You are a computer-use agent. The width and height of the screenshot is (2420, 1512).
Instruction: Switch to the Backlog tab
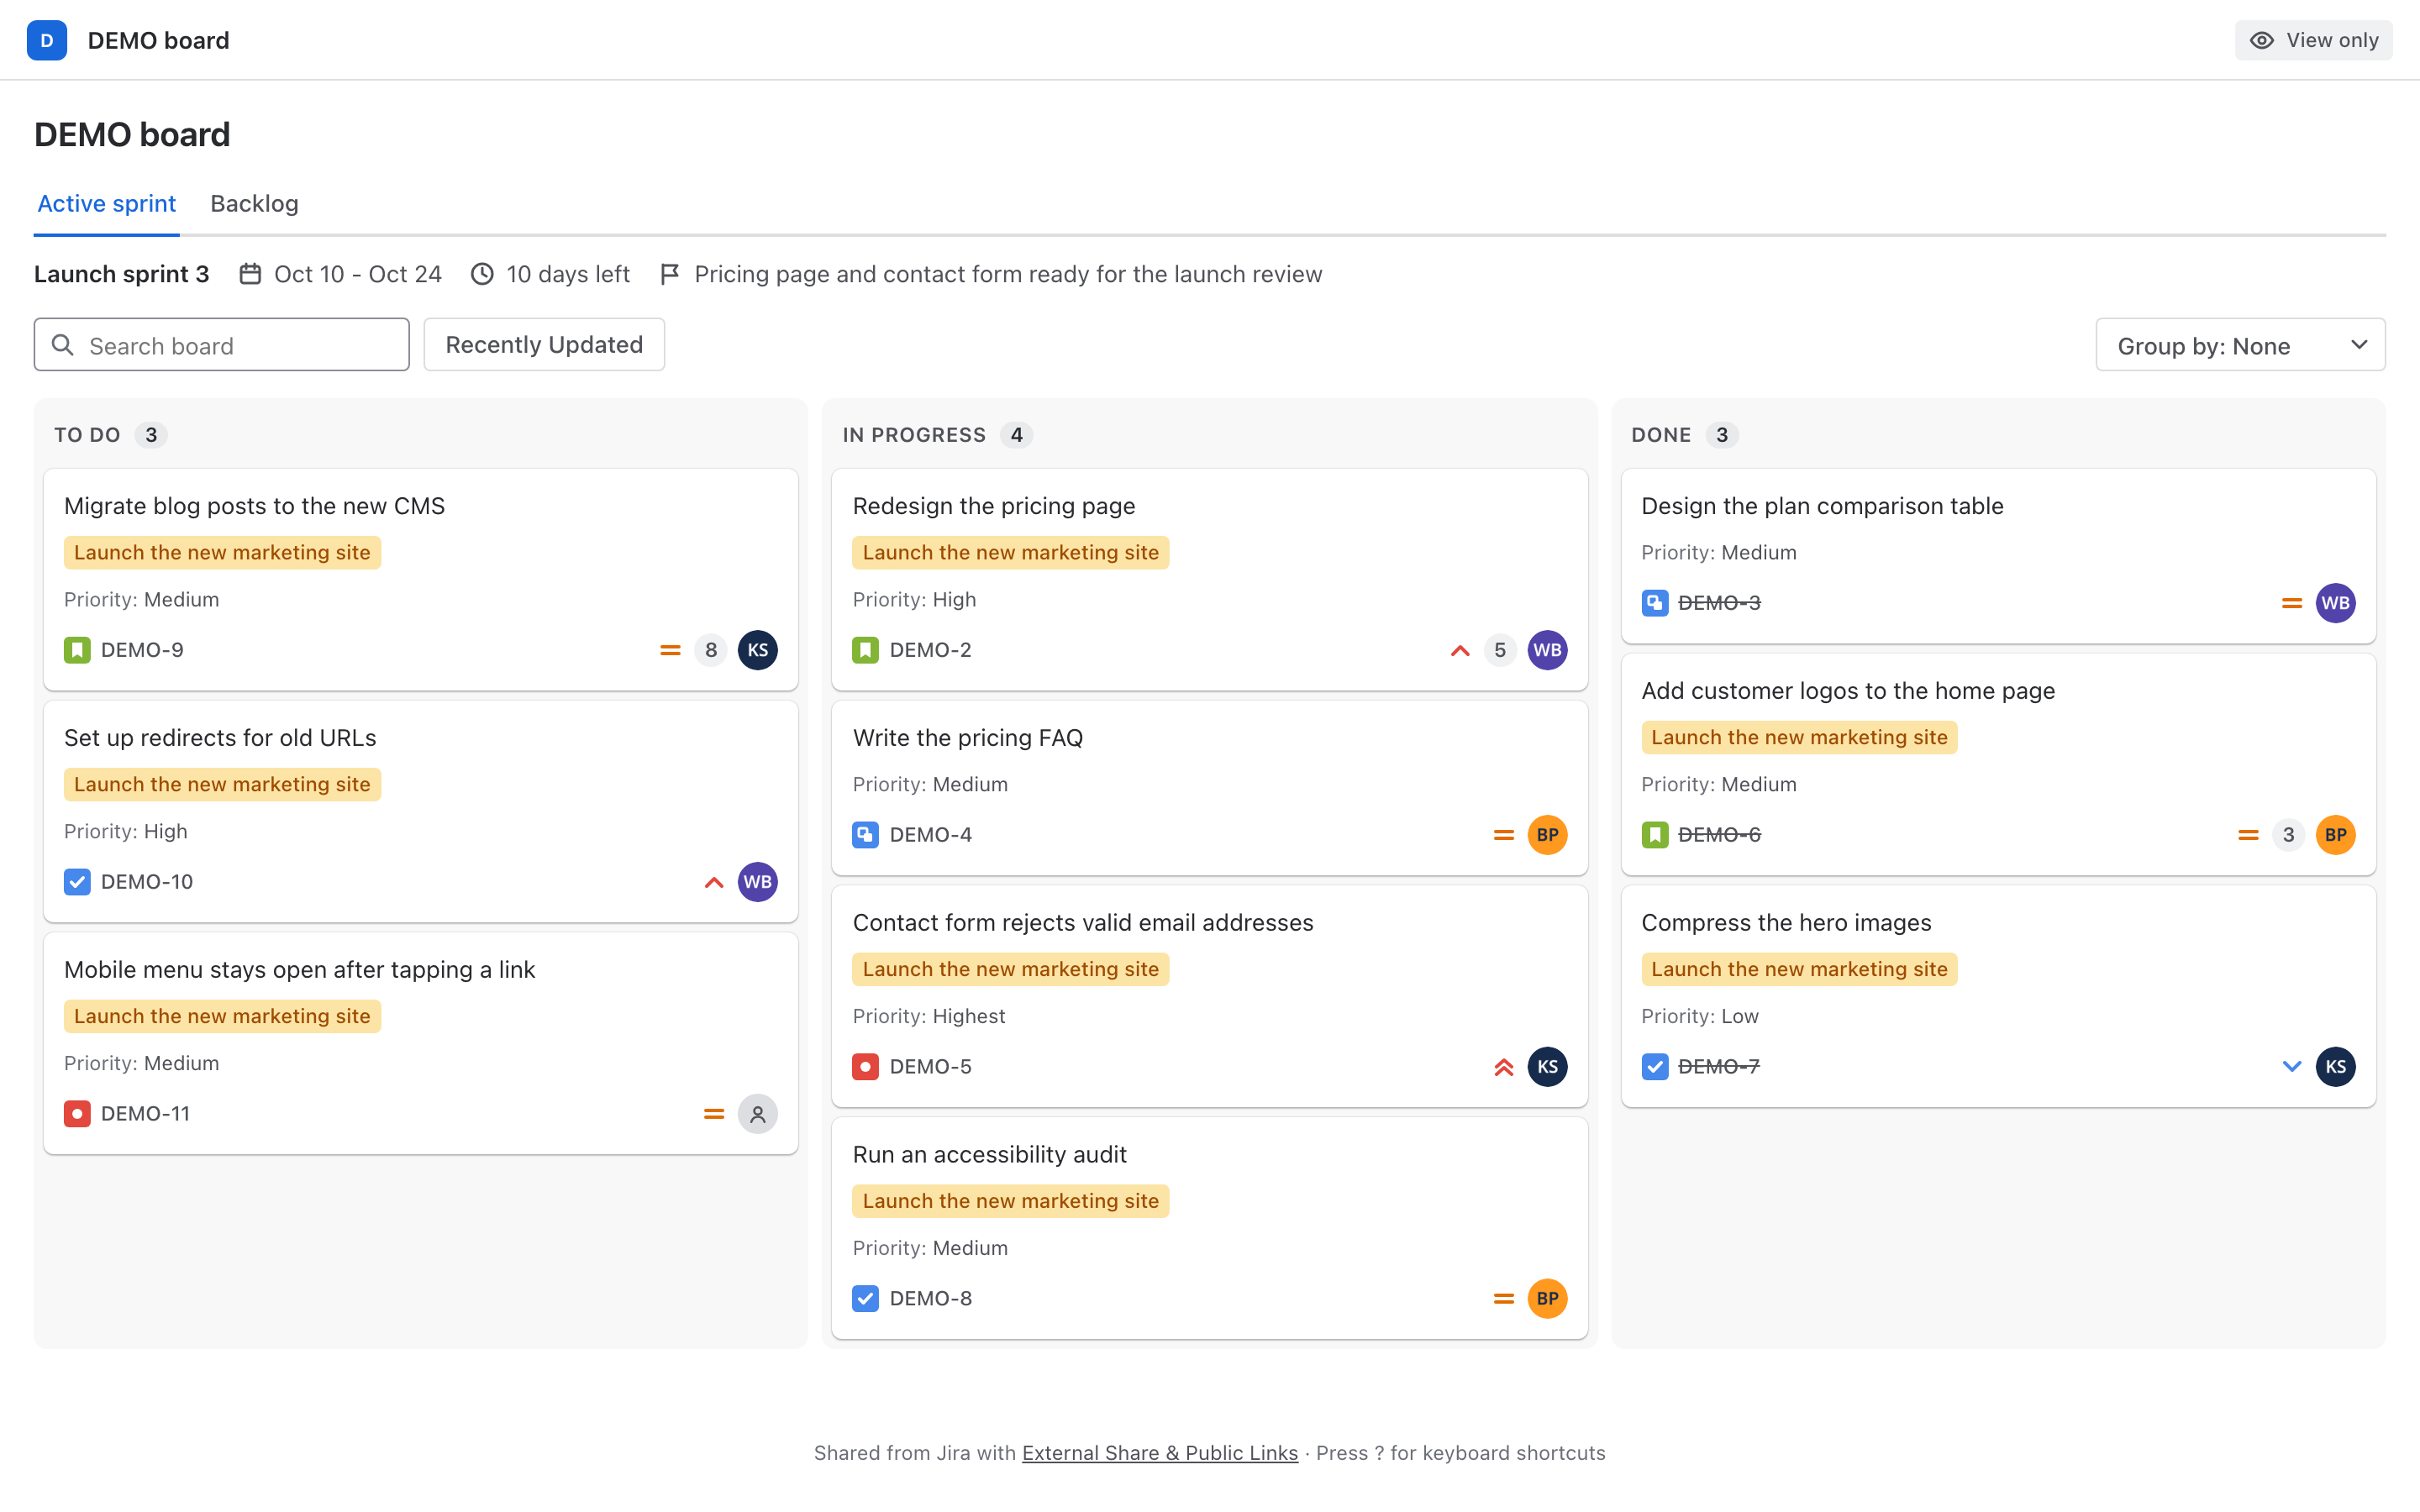point(254,204)
